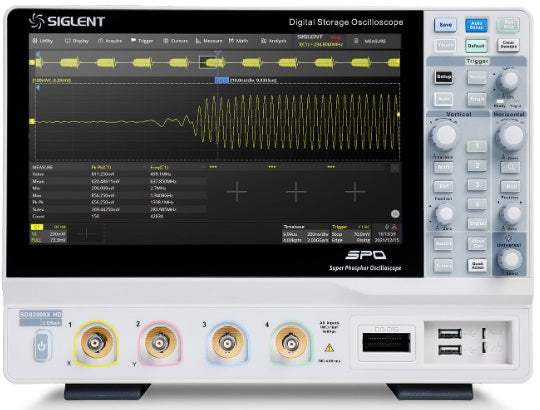Tap the Count row in statistics table
The height and width of the screenshot is (410, 540).
[x=119, y=217]
